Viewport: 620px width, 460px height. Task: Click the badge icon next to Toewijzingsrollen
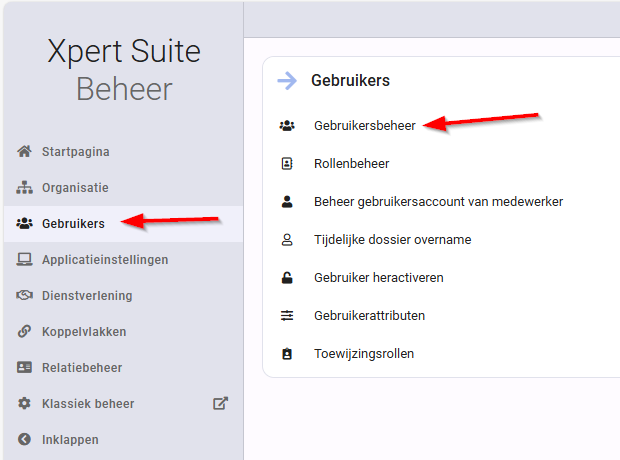287,354
